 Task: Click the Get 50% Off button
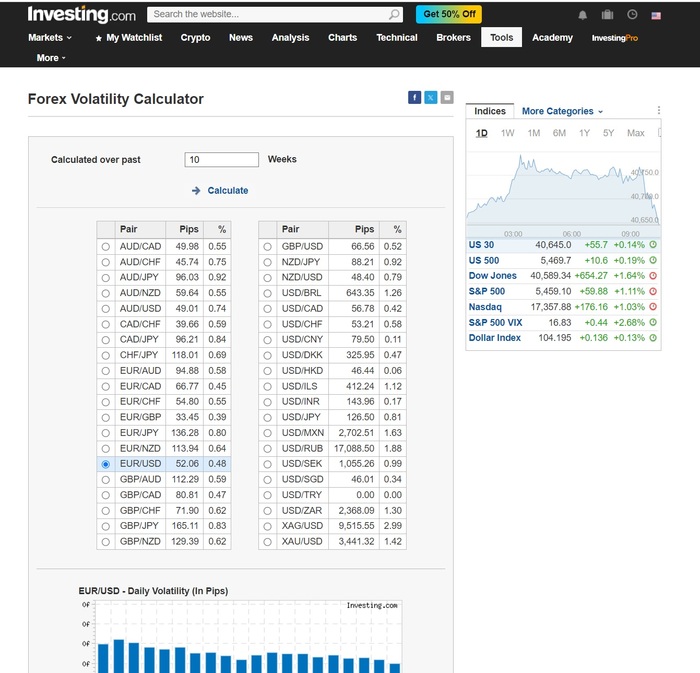point(449,14)
